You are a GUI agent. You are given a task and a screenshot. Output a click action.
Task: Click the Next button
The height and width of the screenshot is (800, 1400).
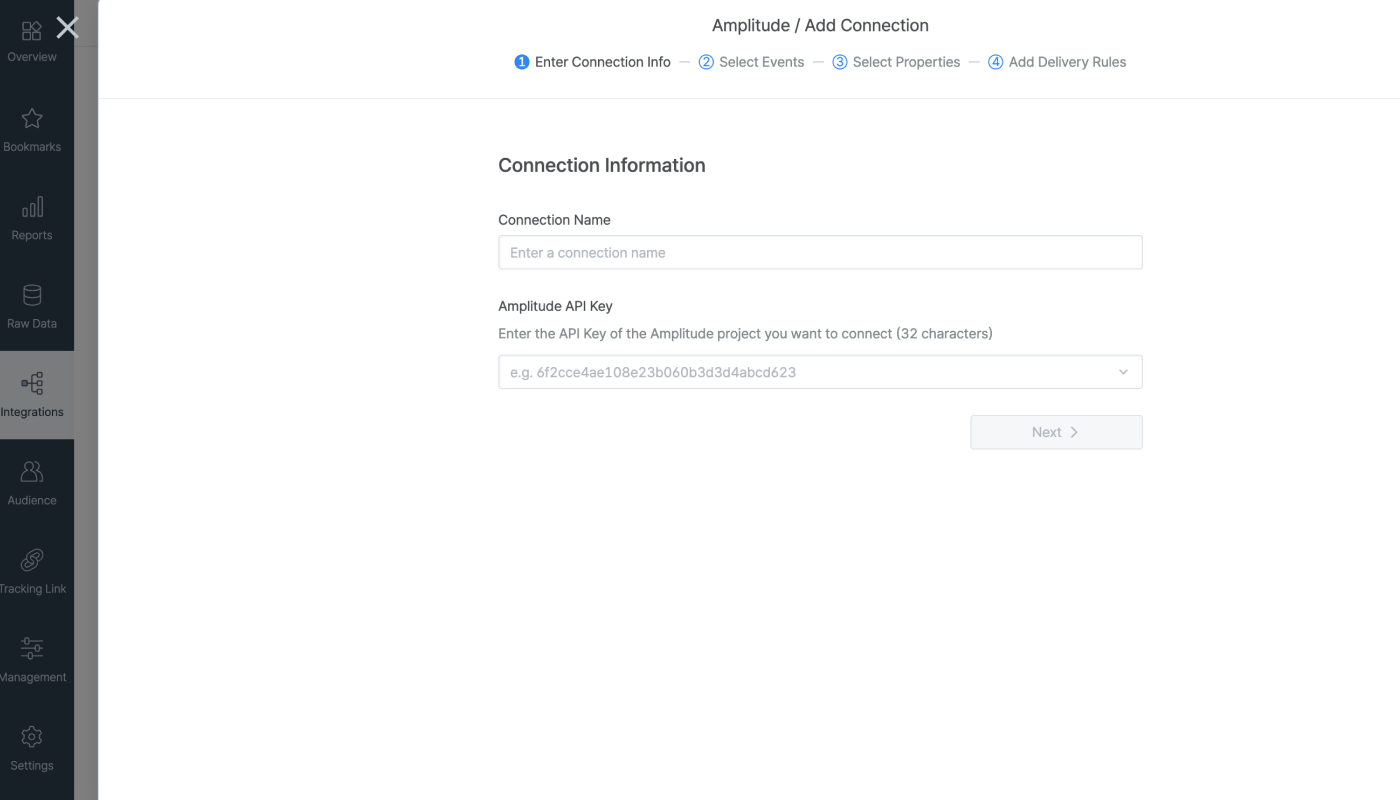tap(1056, 432)
